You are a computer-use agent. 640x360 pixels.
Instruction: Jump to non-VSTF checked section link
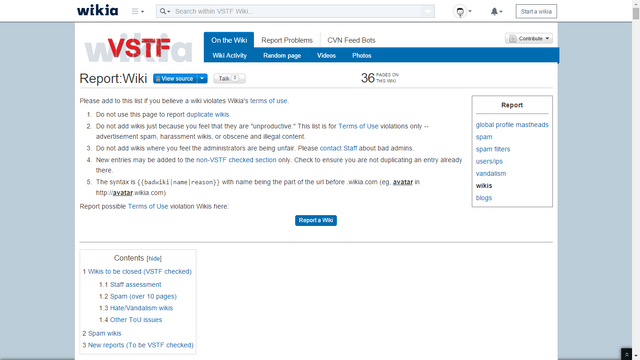click(236, 160)
